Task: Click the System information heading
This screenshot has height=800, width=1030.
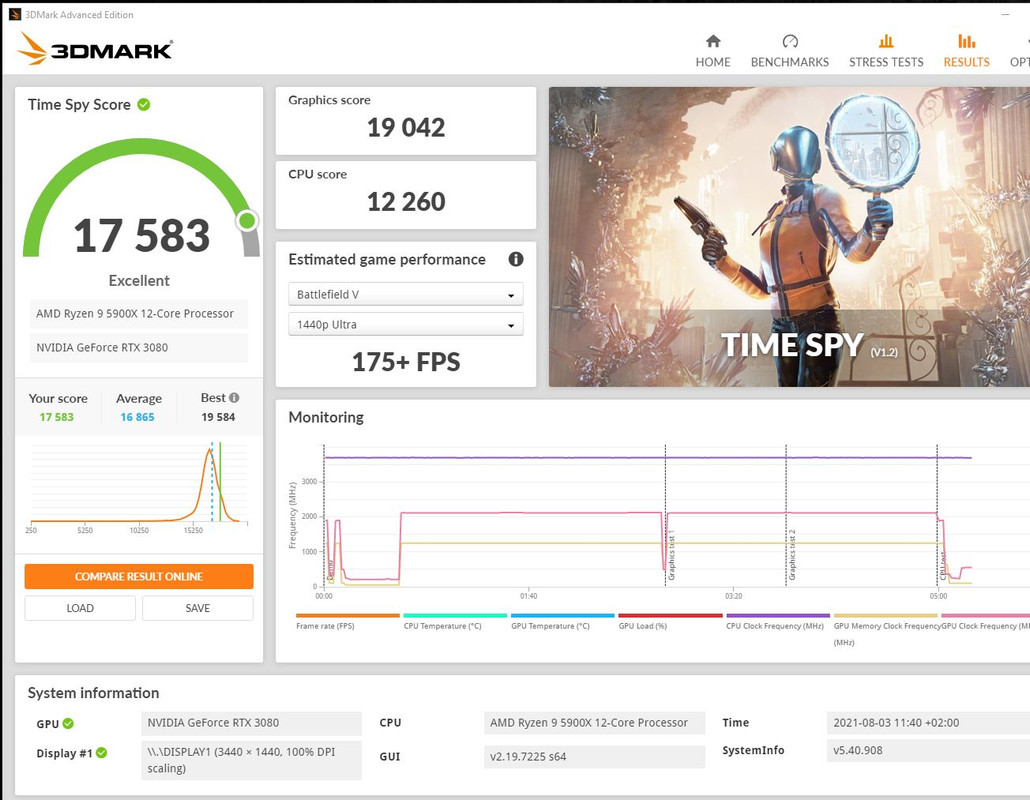Action: [x=93, y=693]
